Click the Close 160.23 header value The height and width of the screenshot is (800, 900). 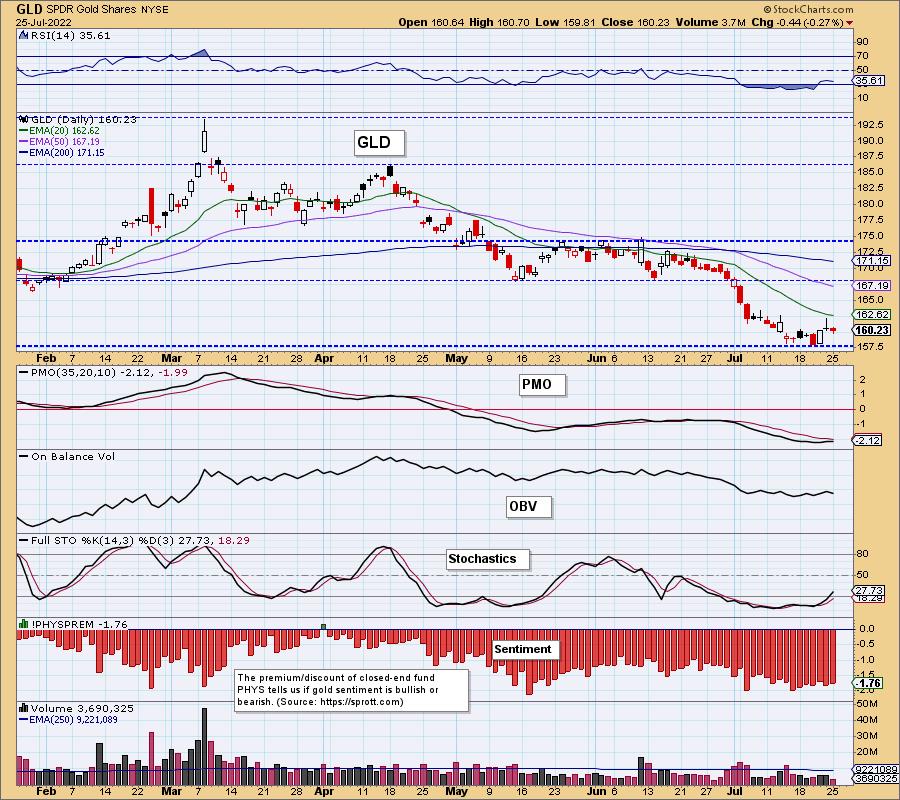[x=635, y=22]
